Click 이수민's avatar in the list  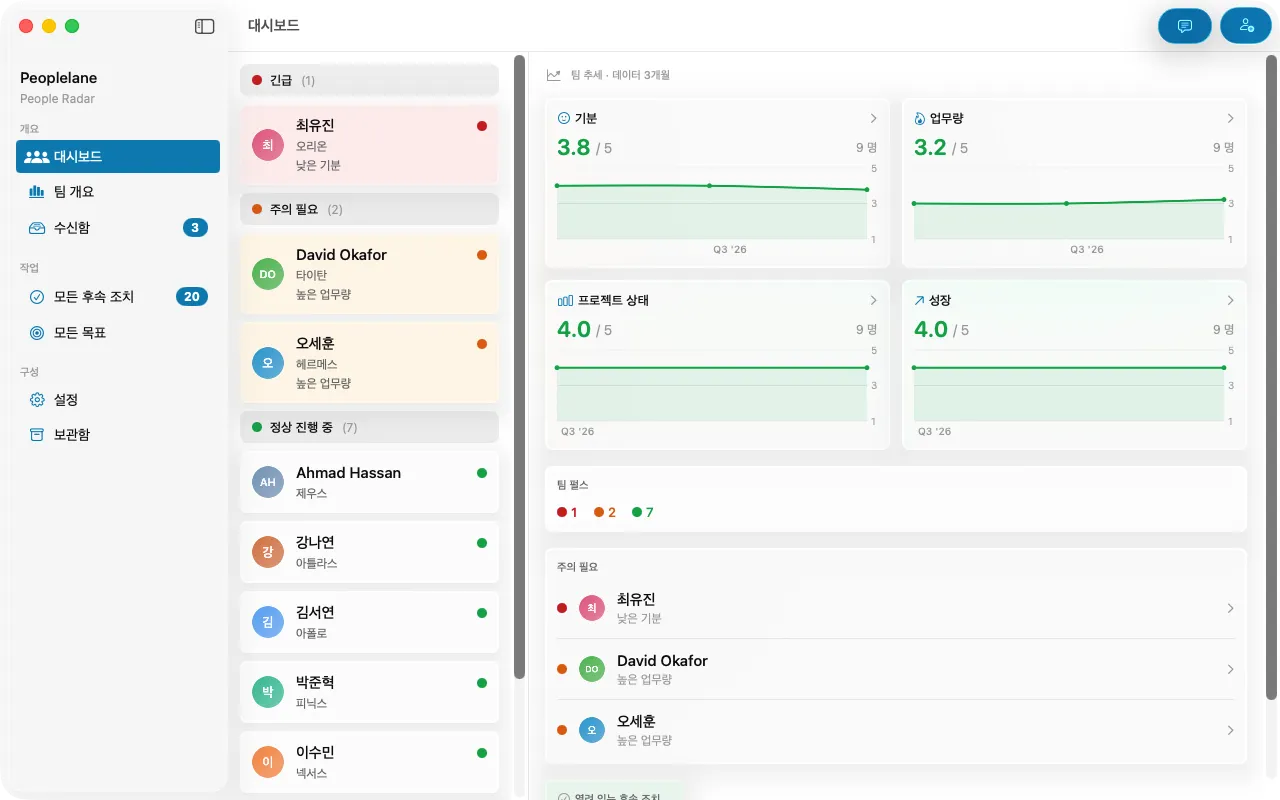pos(268,762)
